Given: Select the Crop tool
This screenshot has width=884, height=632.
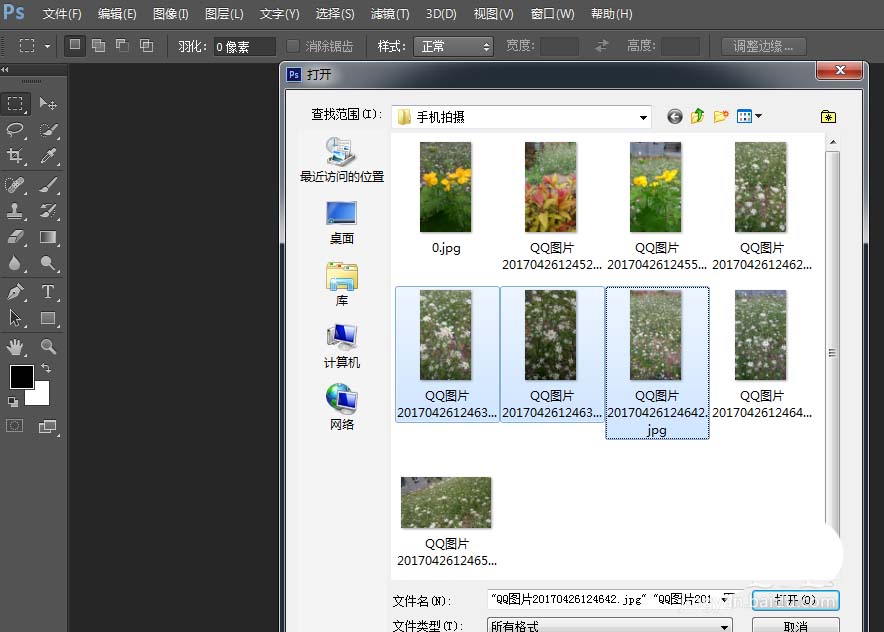Looking at the screenshot, I should [15, 156].
